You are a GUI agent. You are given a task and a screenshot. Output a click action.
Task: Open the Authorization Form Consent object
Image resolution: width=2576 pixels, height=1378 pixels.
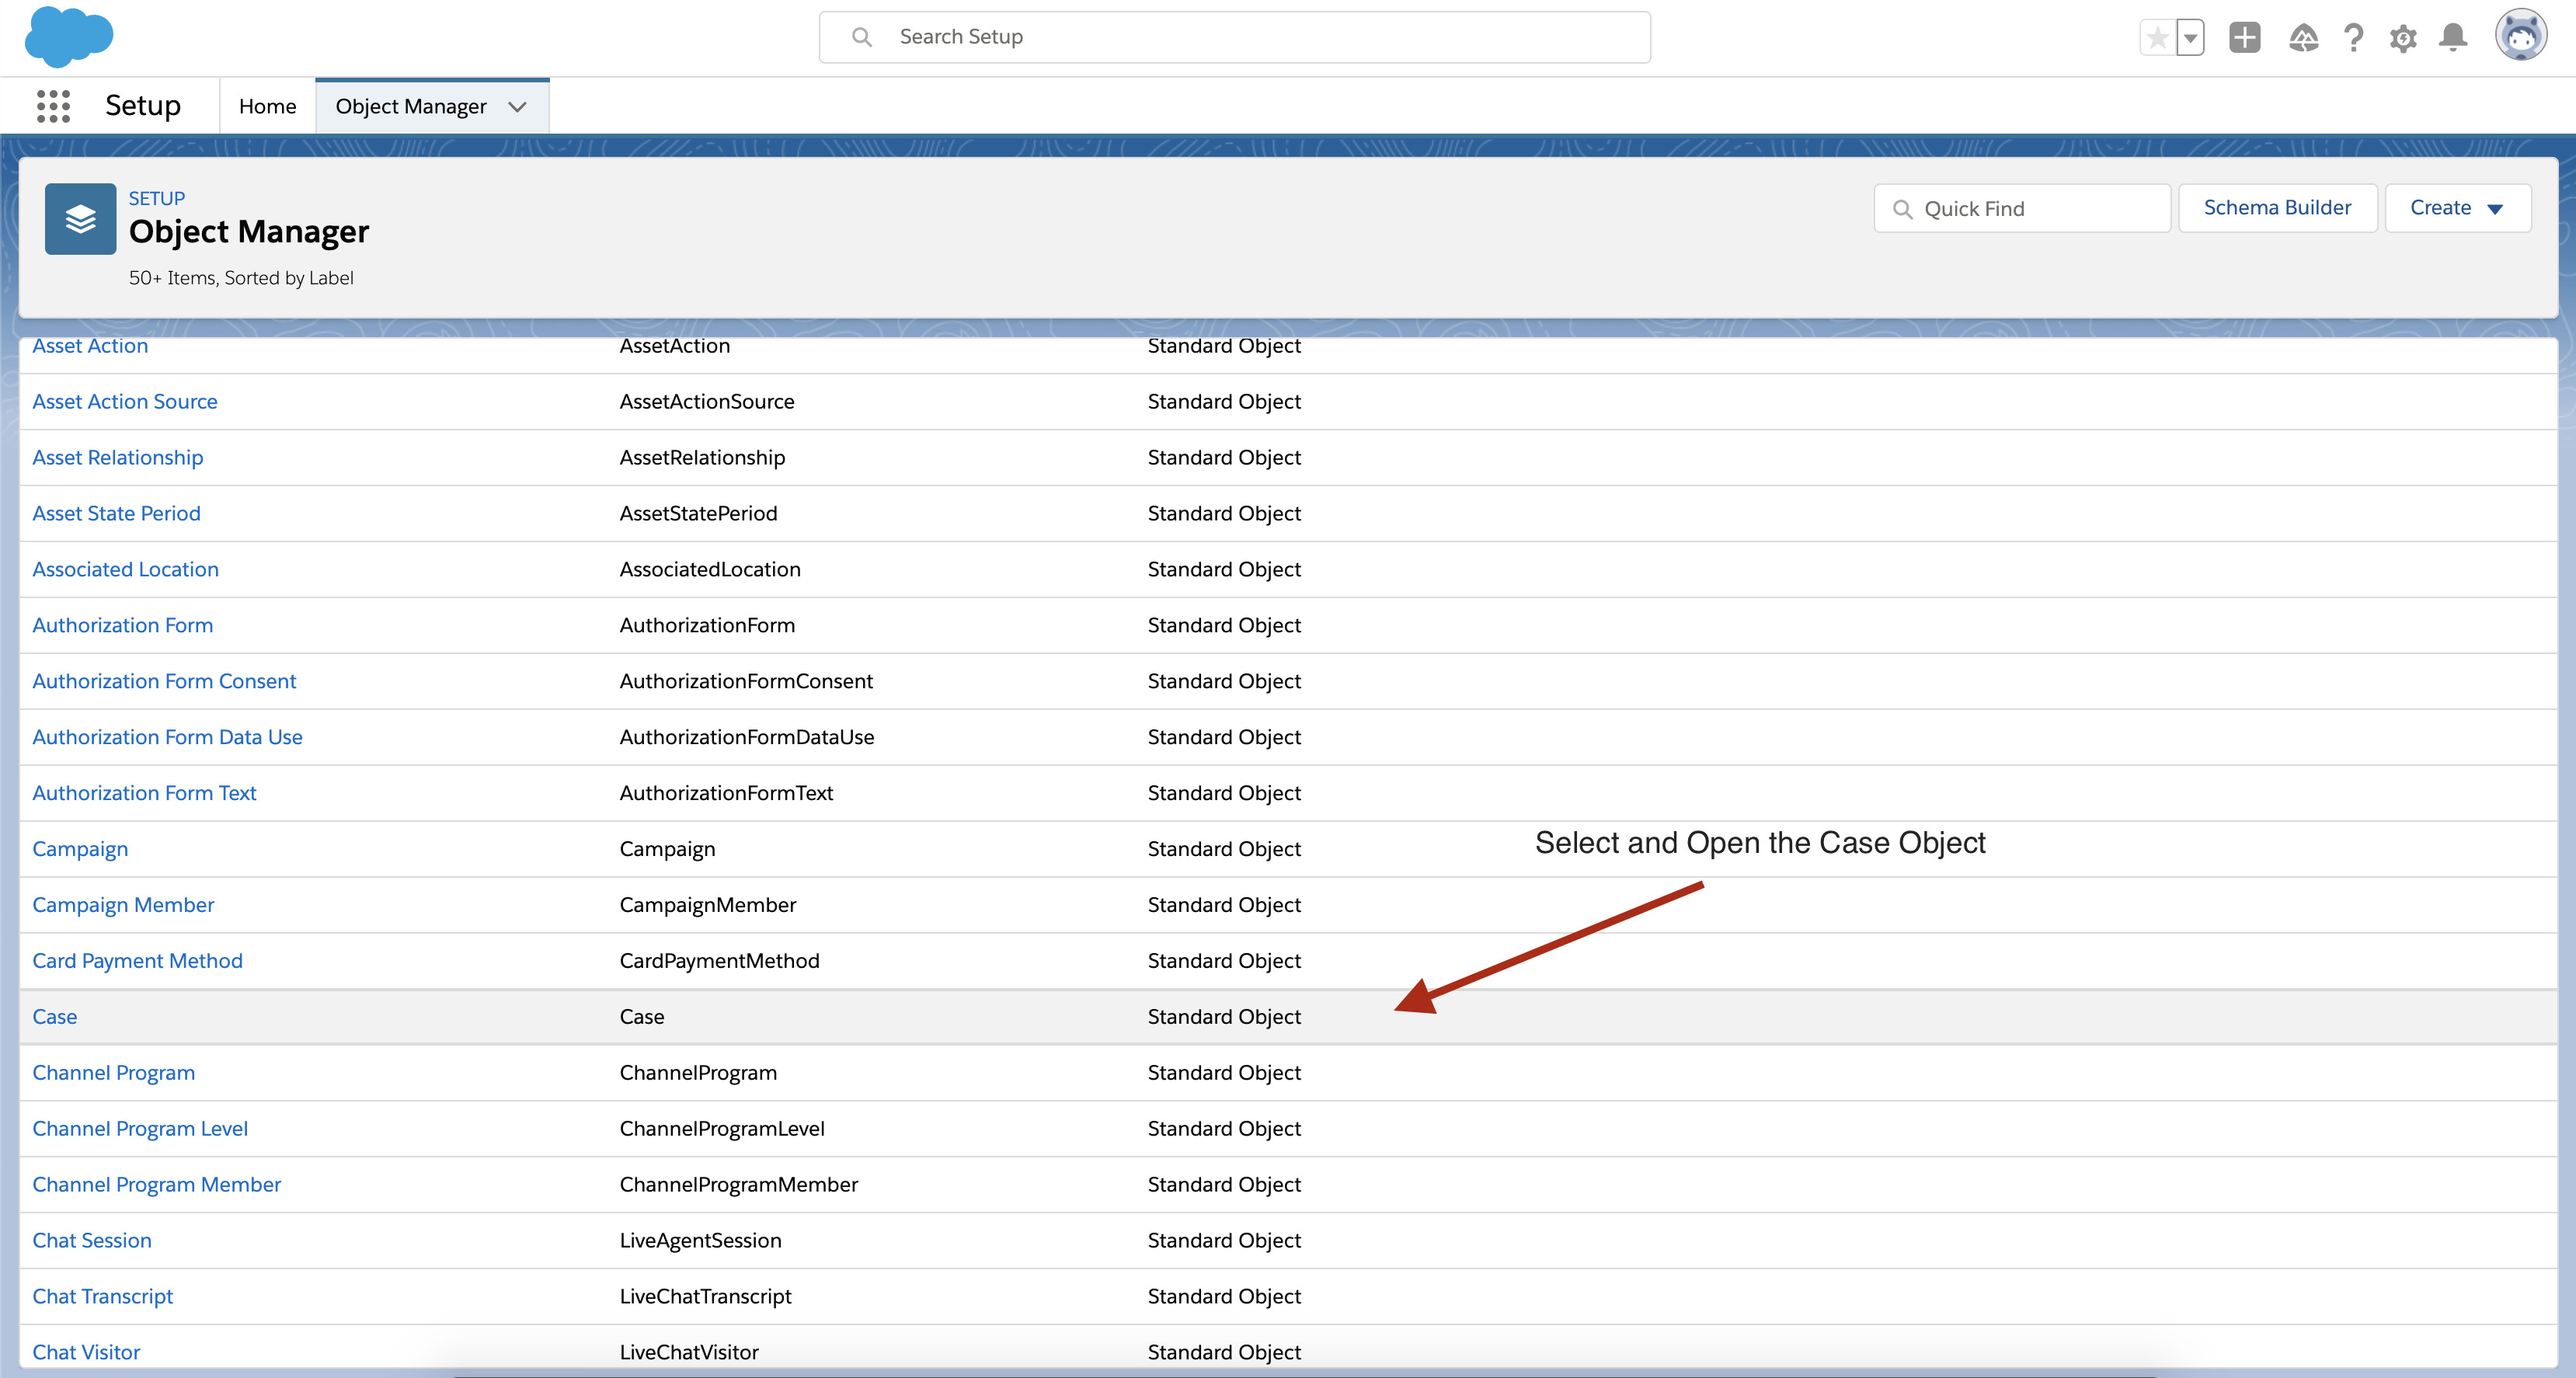(x=164, y=681)
